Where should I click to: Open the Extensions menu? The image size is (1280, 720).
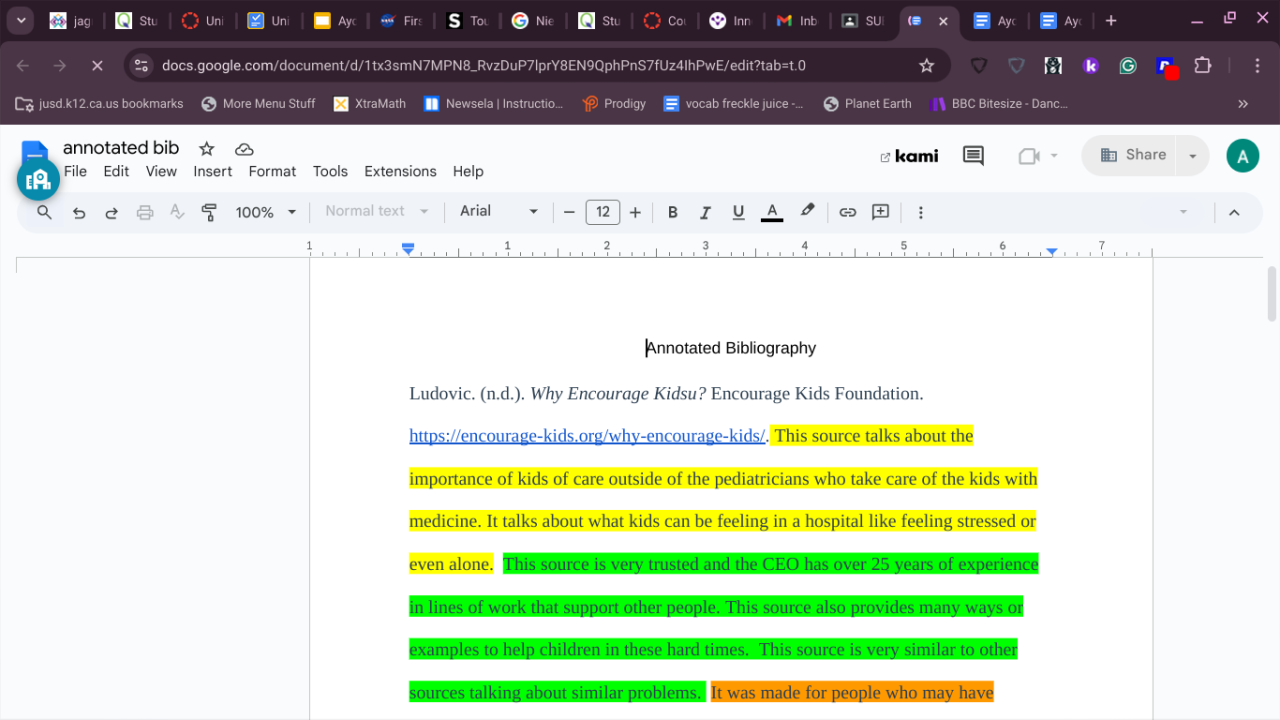[x=400, y=171]
